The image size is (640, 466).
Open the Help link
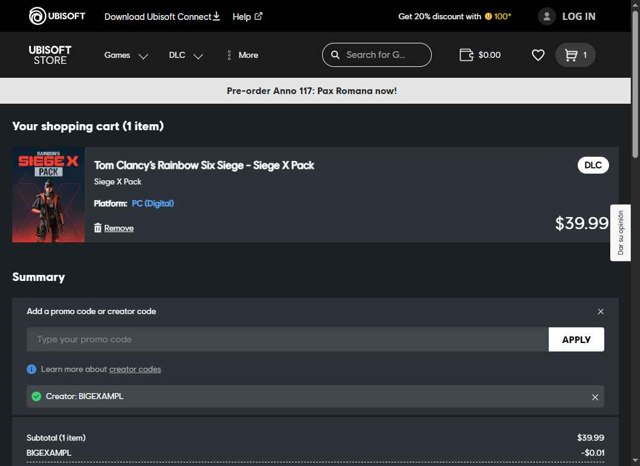(x=247, y=16)
